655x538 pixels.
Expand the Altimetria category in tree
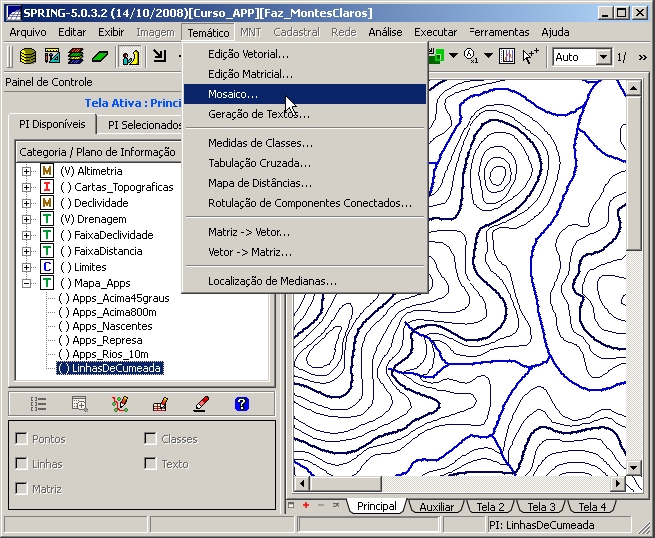(27, 171)
